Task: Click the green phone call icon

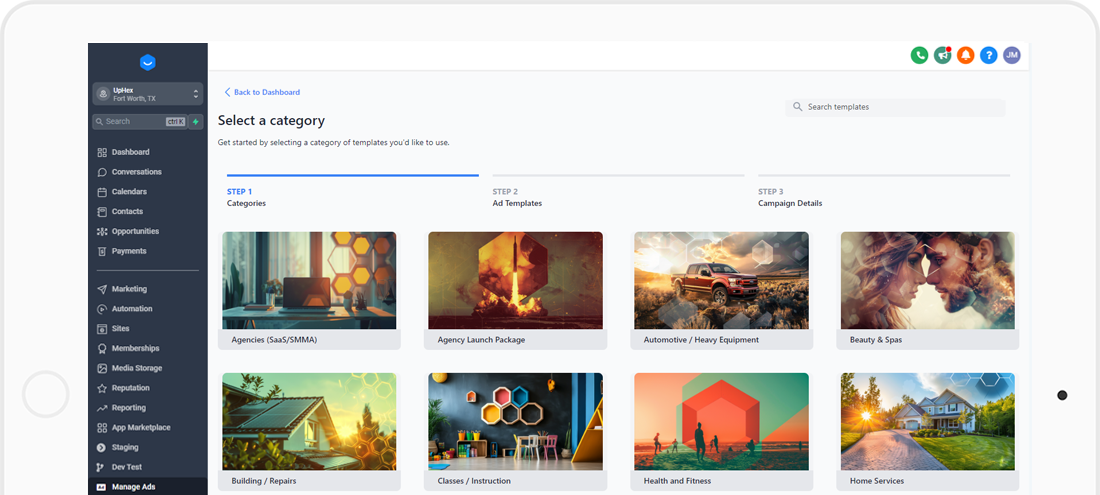Action: tap(919, 56)
